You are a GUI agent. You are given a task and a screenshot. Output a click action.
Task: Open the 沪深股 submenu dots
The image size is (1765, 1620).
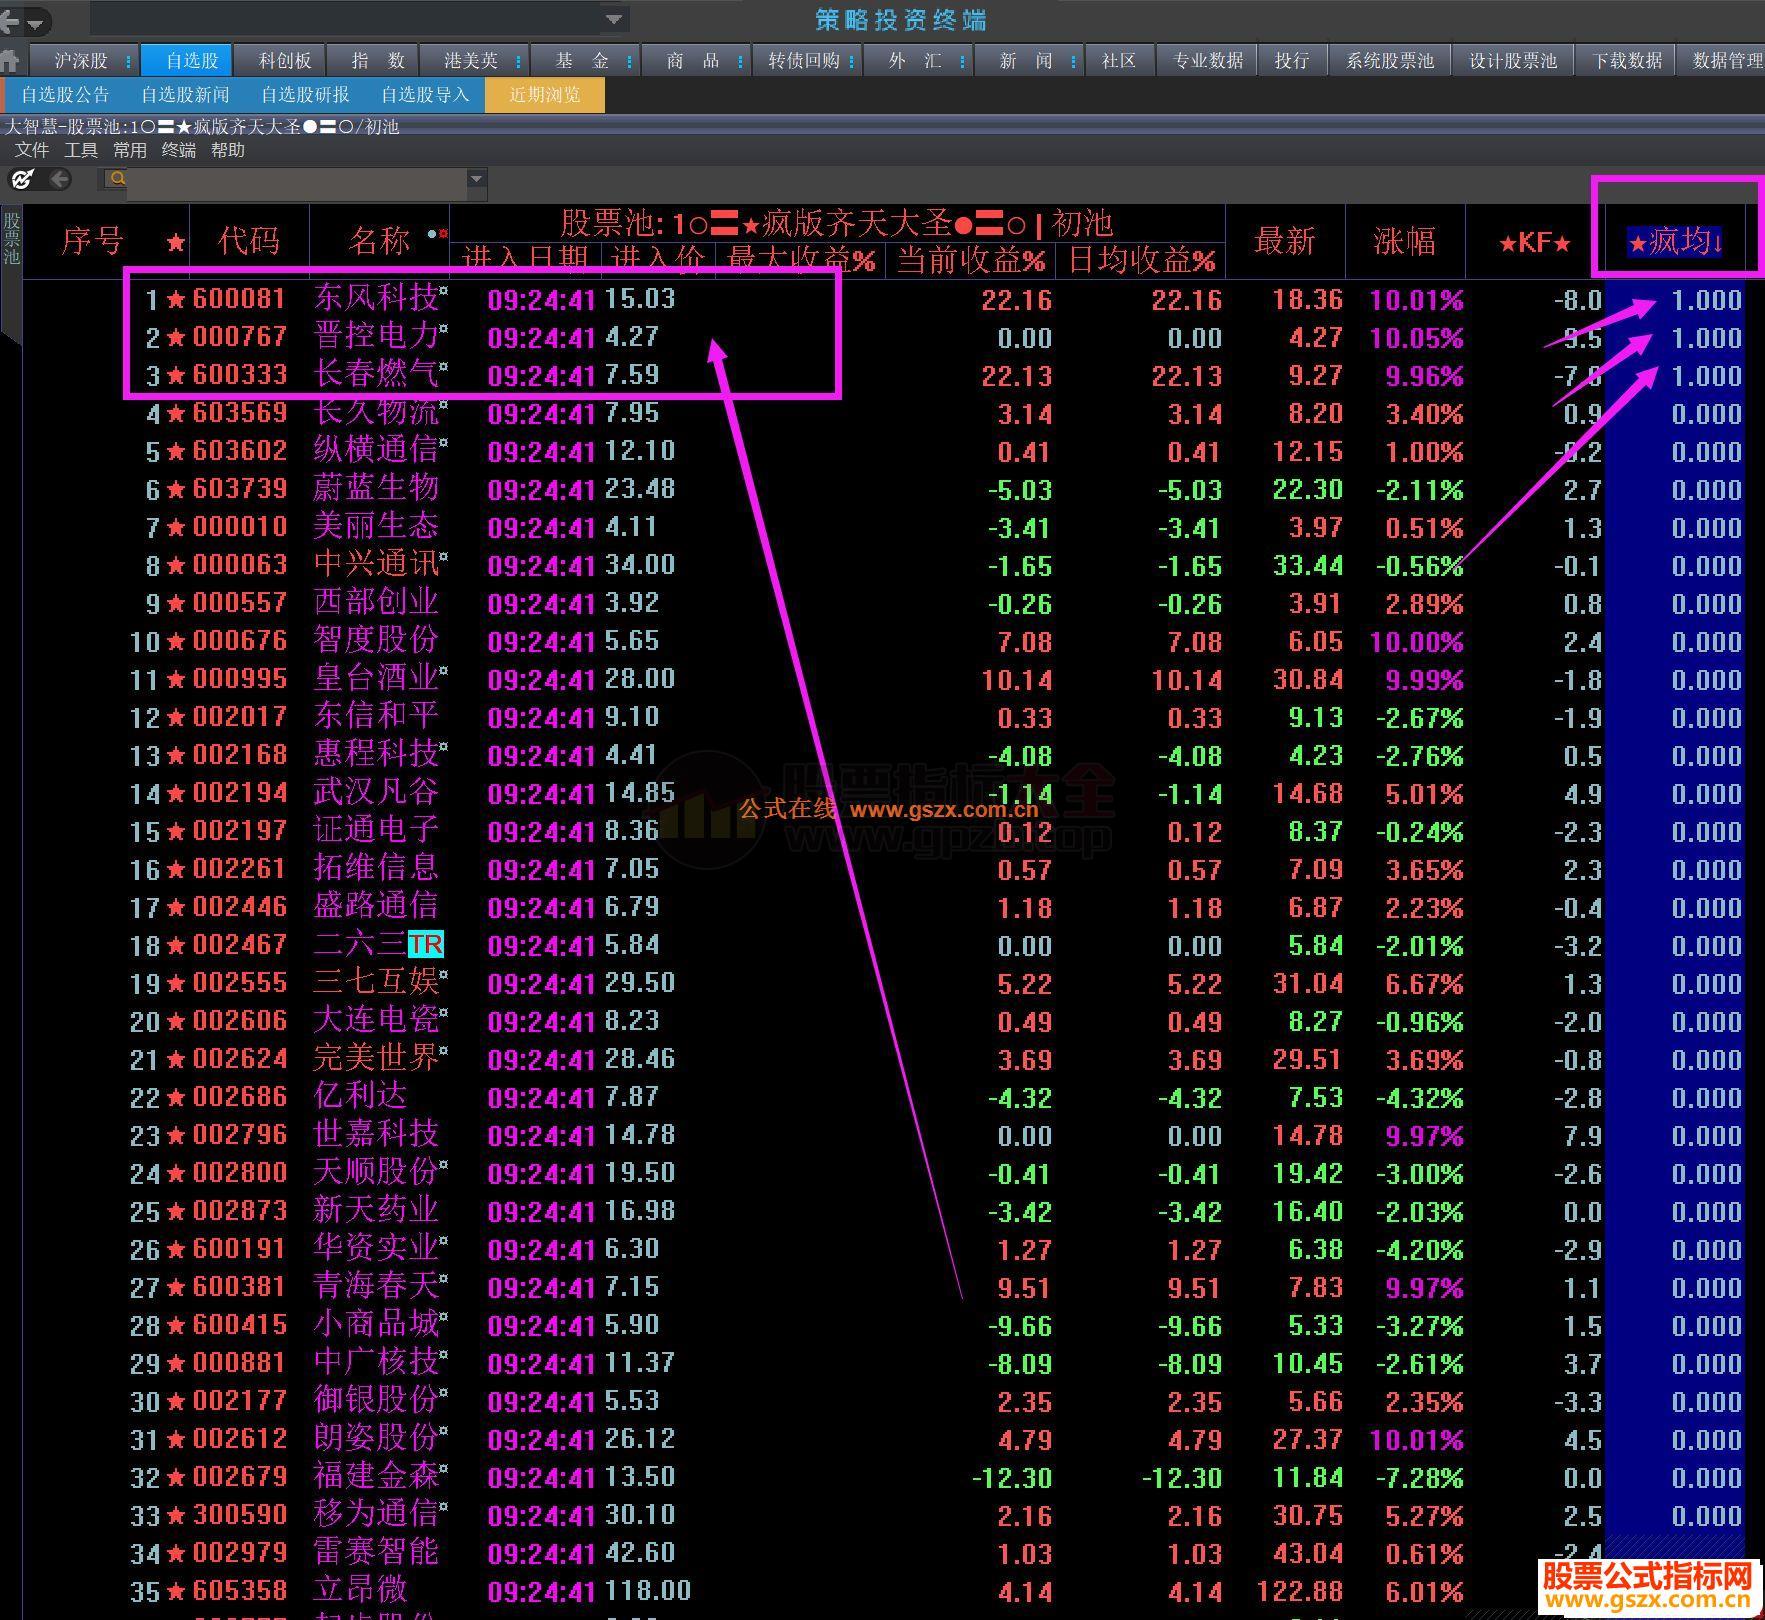pyautogui.click(x=128, y=62)
